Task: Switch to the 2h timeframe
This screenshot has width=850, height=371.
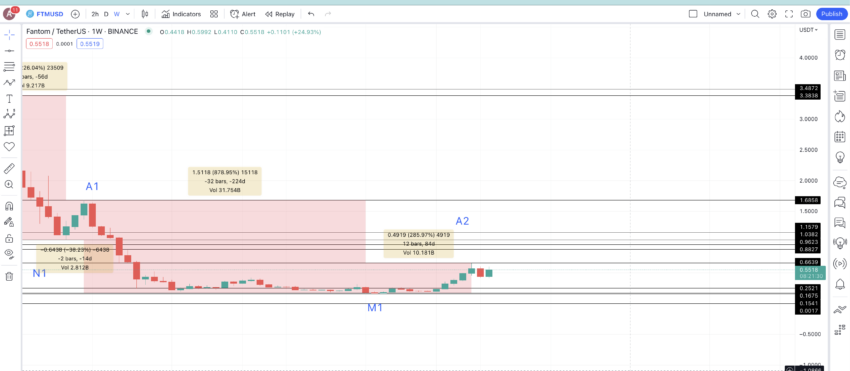Action: coord(95,14)
